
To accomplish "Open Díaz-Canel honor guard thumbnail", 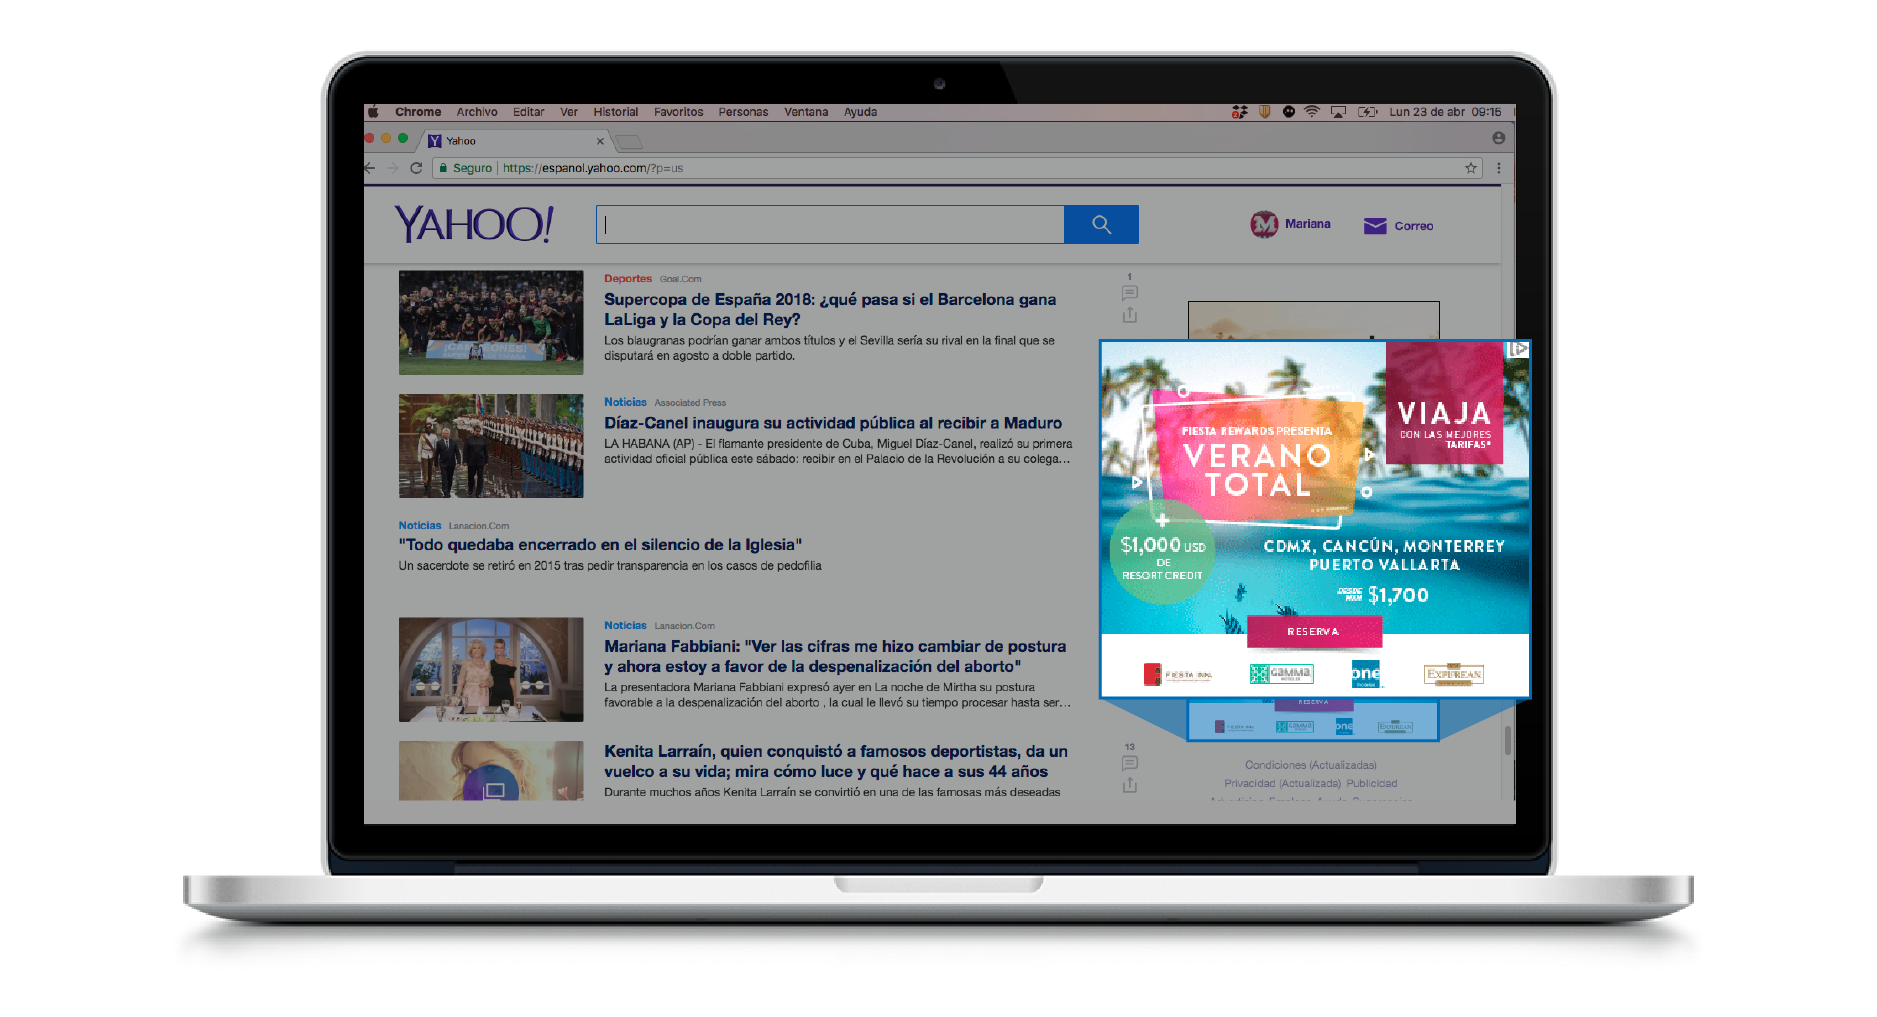I will click(491, 446).
